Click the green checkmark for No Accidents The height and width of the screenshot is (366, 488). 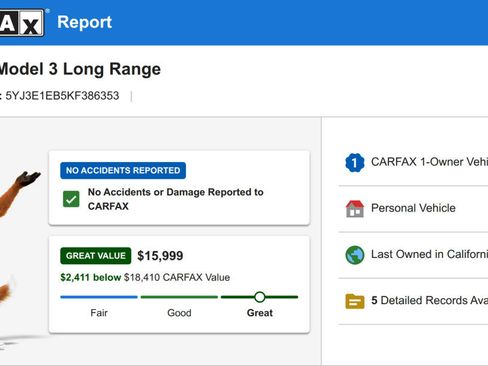[71, 199]
